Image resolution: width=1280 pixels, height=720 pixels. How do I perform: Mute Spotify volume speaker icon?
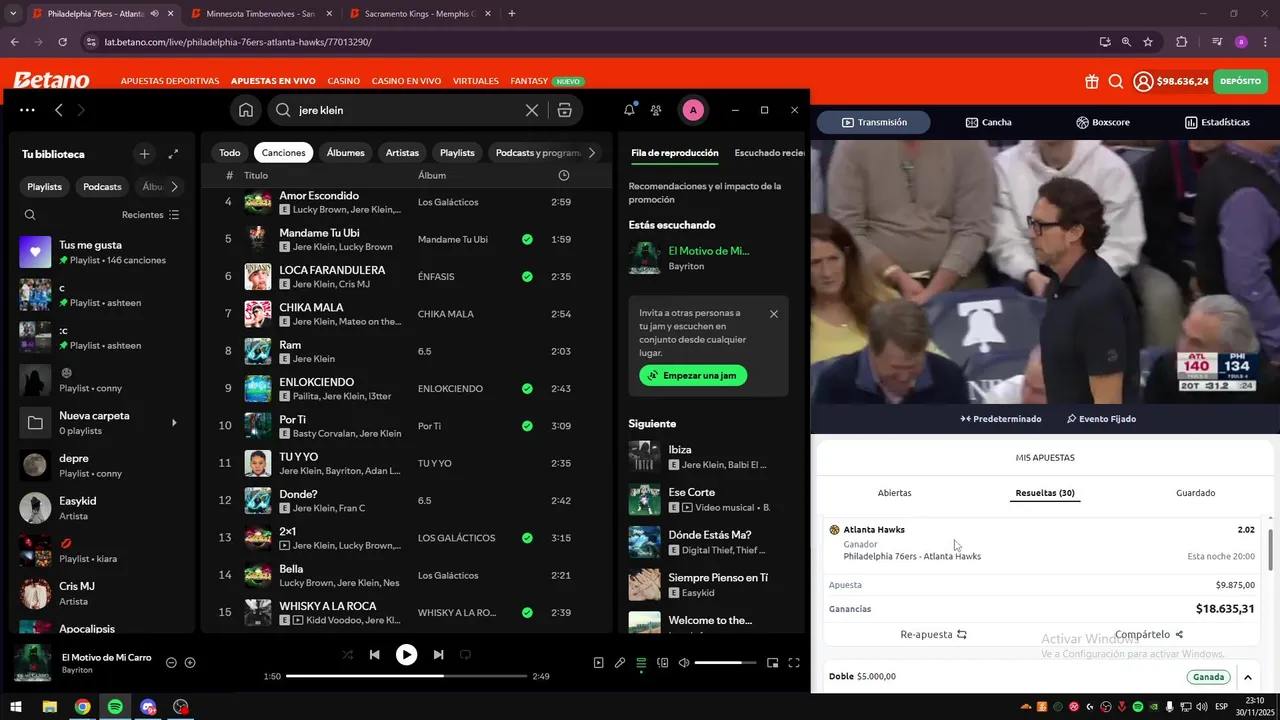pos(684,662)
